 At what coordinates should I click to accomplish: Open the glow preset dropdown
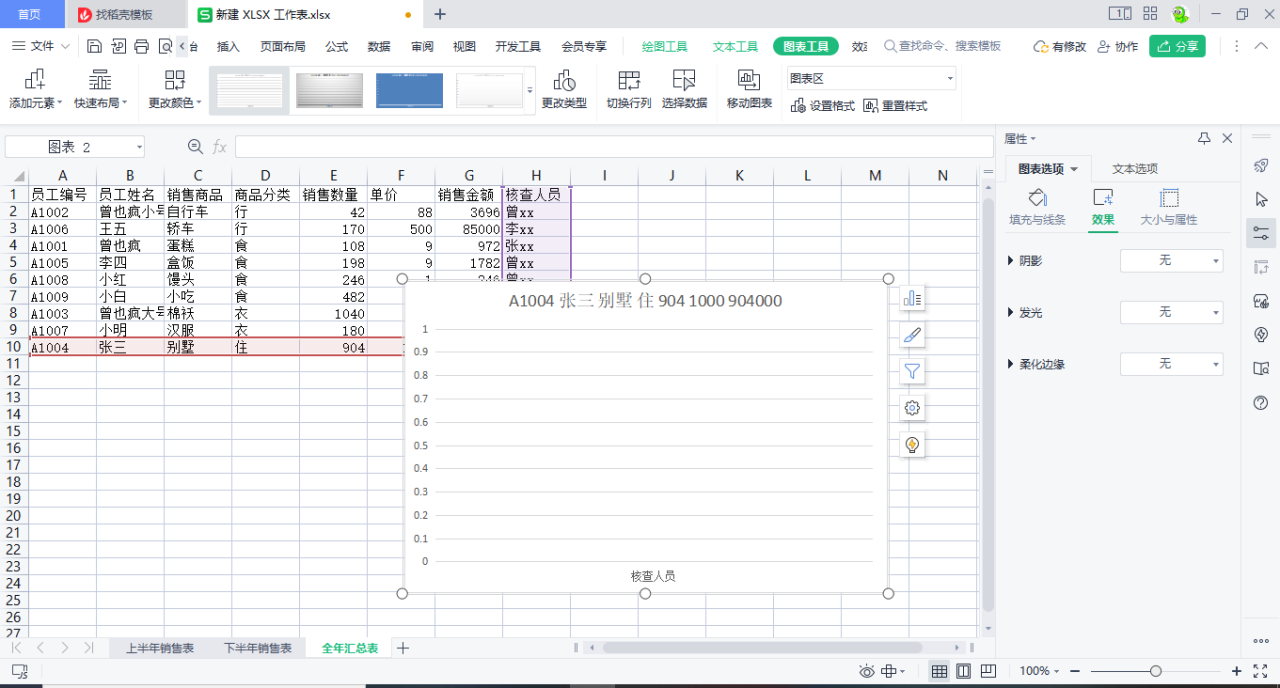(x=1171, y=313)
